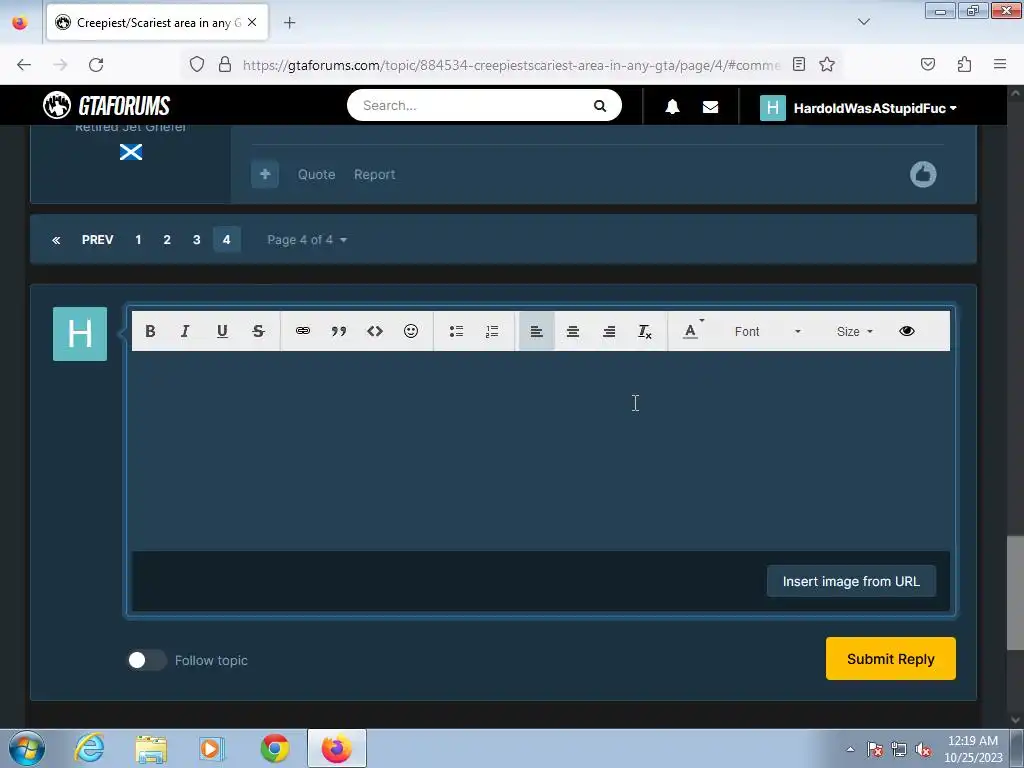
Task: Launch Internet Explorer from the taskbar
Action: [89, 748]
